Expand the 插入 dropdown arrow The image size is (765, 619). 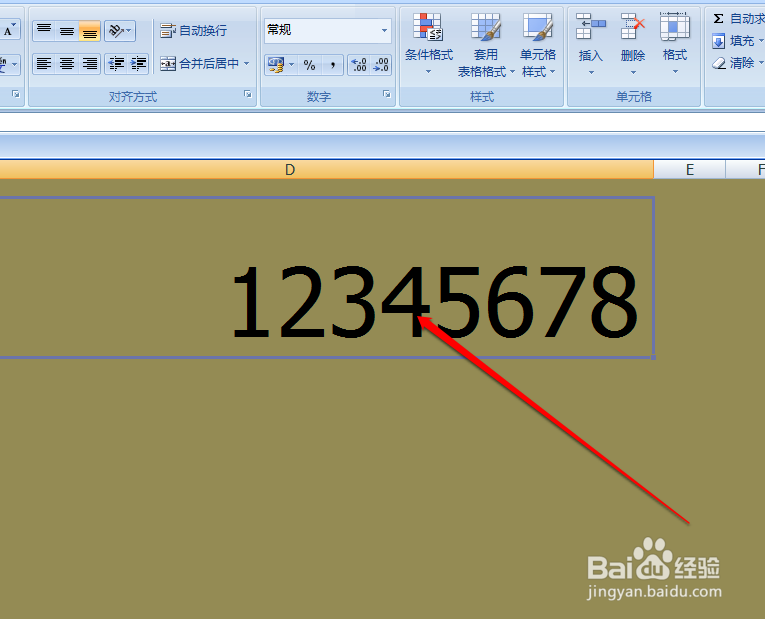591,73
